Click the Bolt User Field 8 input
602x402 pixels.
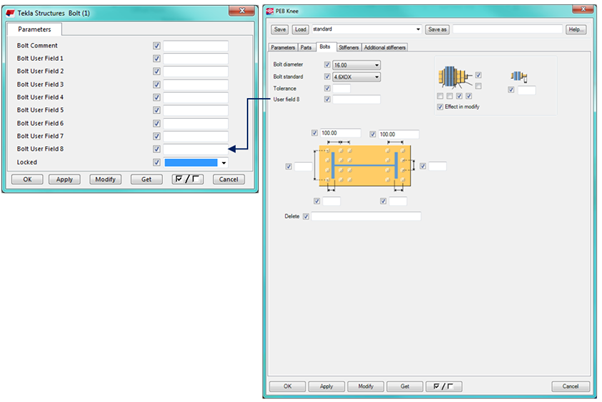[x=195, y=149]
